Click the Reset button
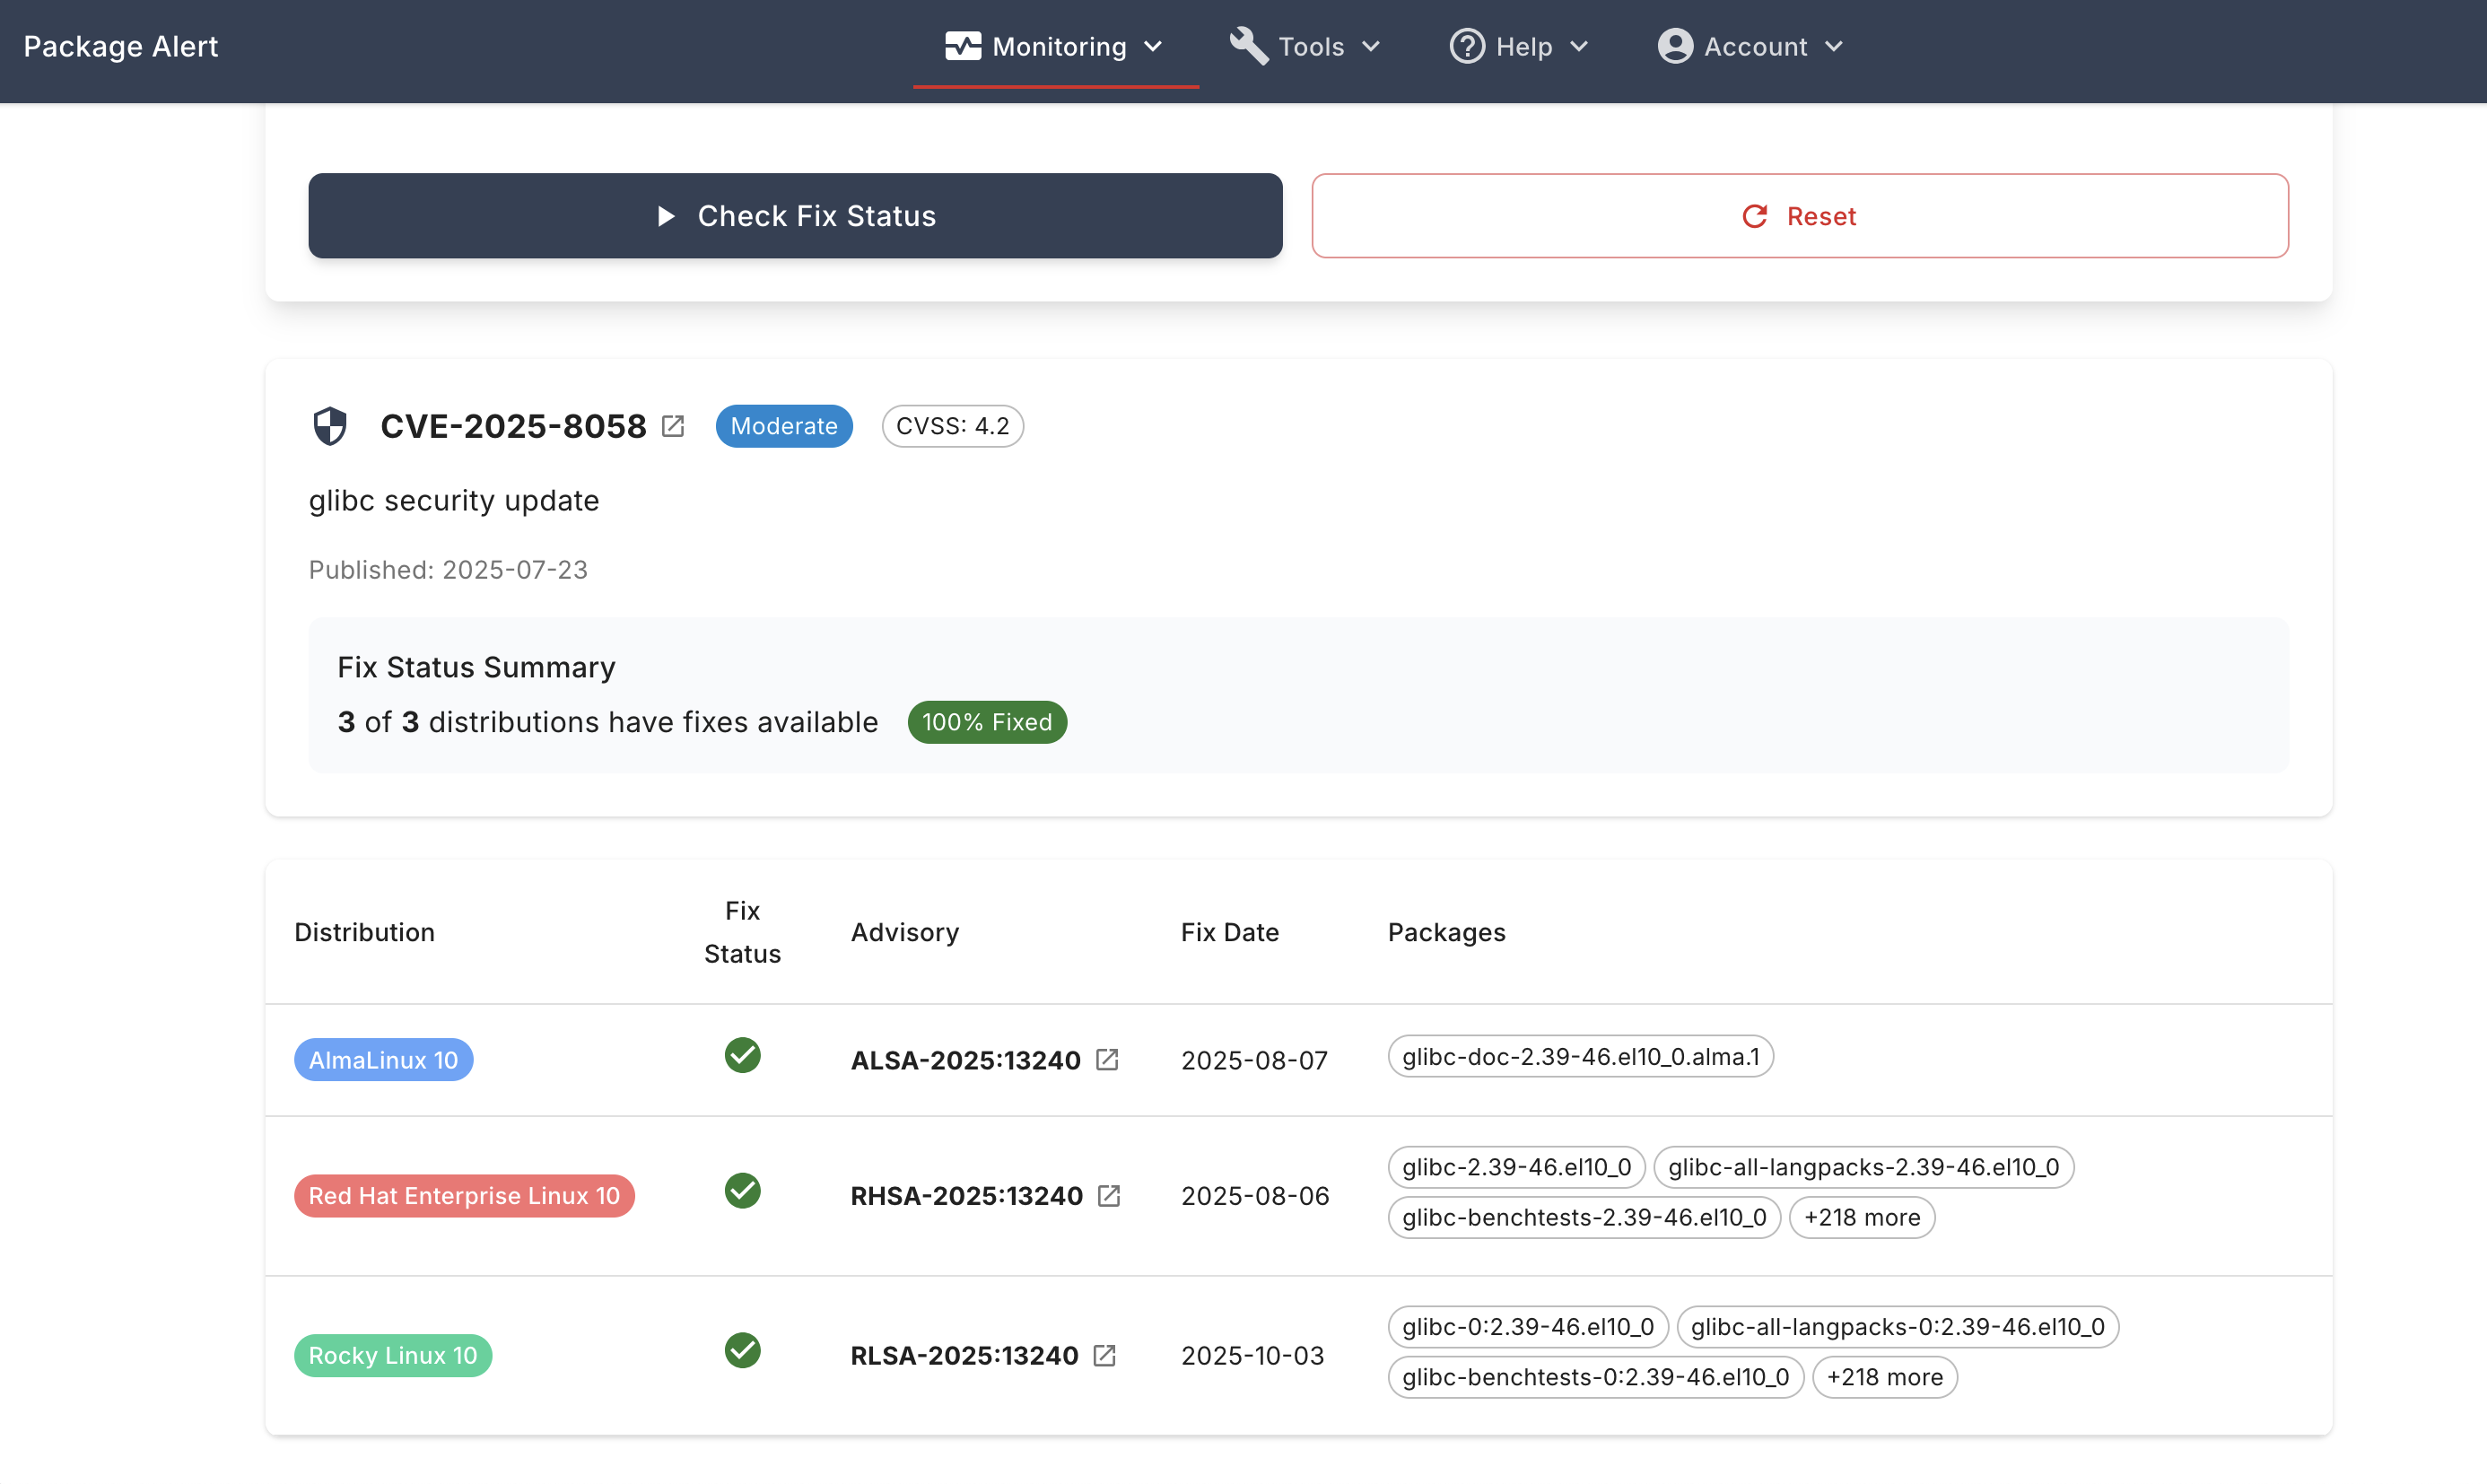This screenshot has height=1484, width=2487. (1799, 216)
